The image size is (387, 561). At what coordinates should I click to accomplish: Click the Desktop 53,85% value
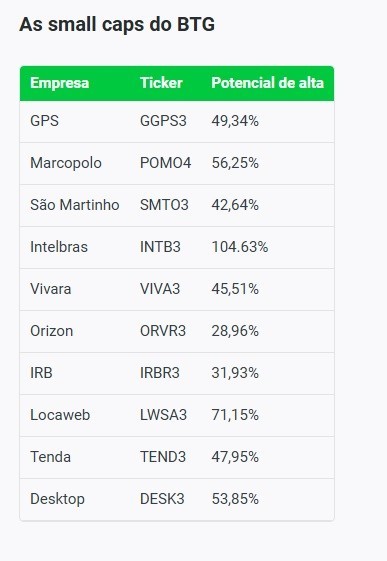pyautogui.click(x=235, y=499)
